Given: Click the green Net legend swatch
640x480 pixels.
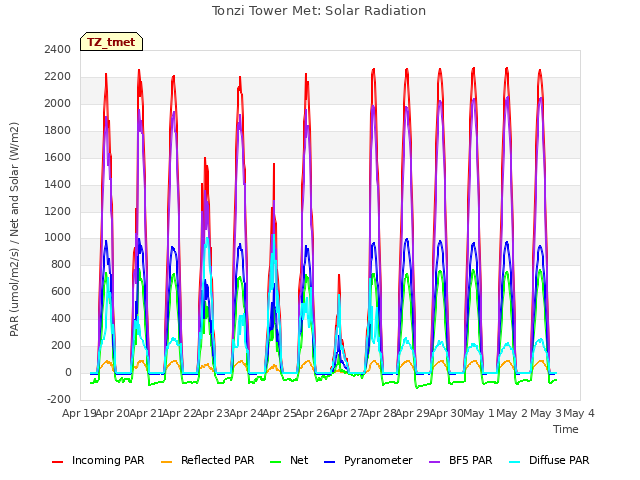Looking at the screenshot, I should (x=276, y=462).
